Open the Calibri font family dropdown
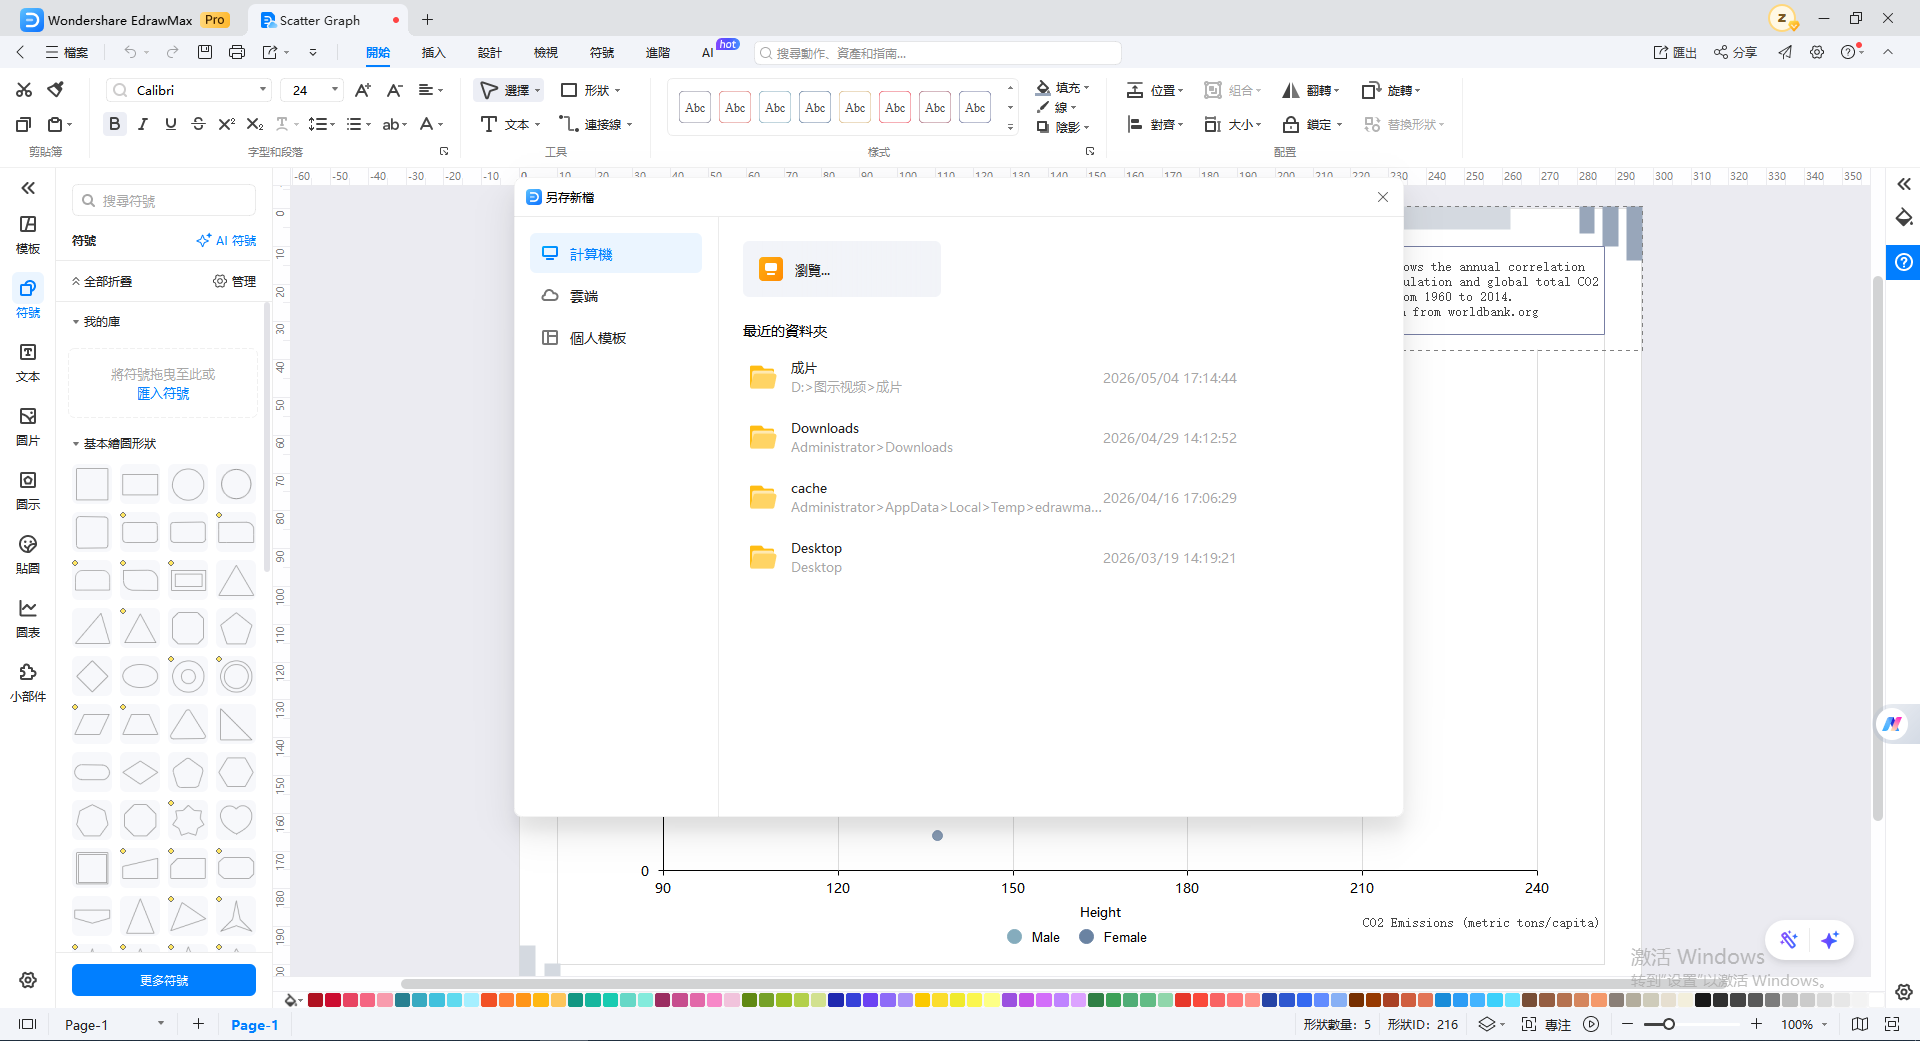 189,90
